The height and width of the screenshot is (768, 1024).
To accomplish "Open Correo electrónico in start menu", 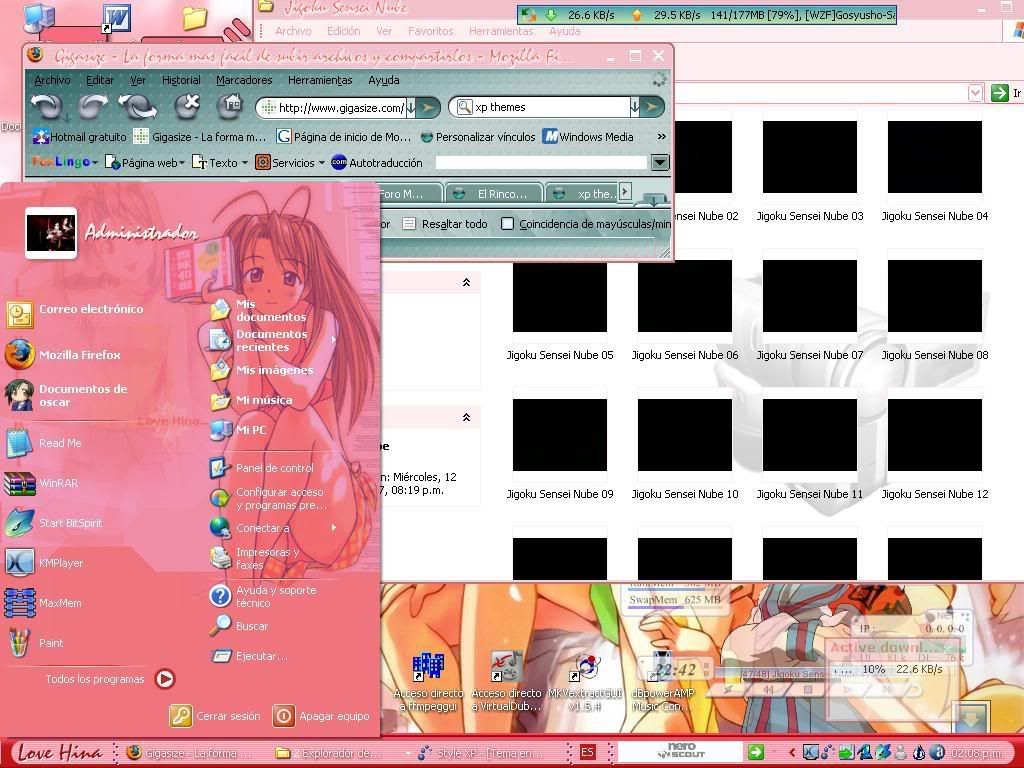I will coord(74,313).
